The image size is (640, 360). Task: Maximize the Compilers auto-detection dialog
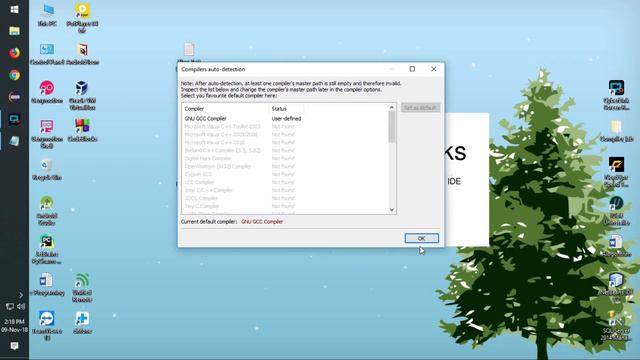point(412,69)
